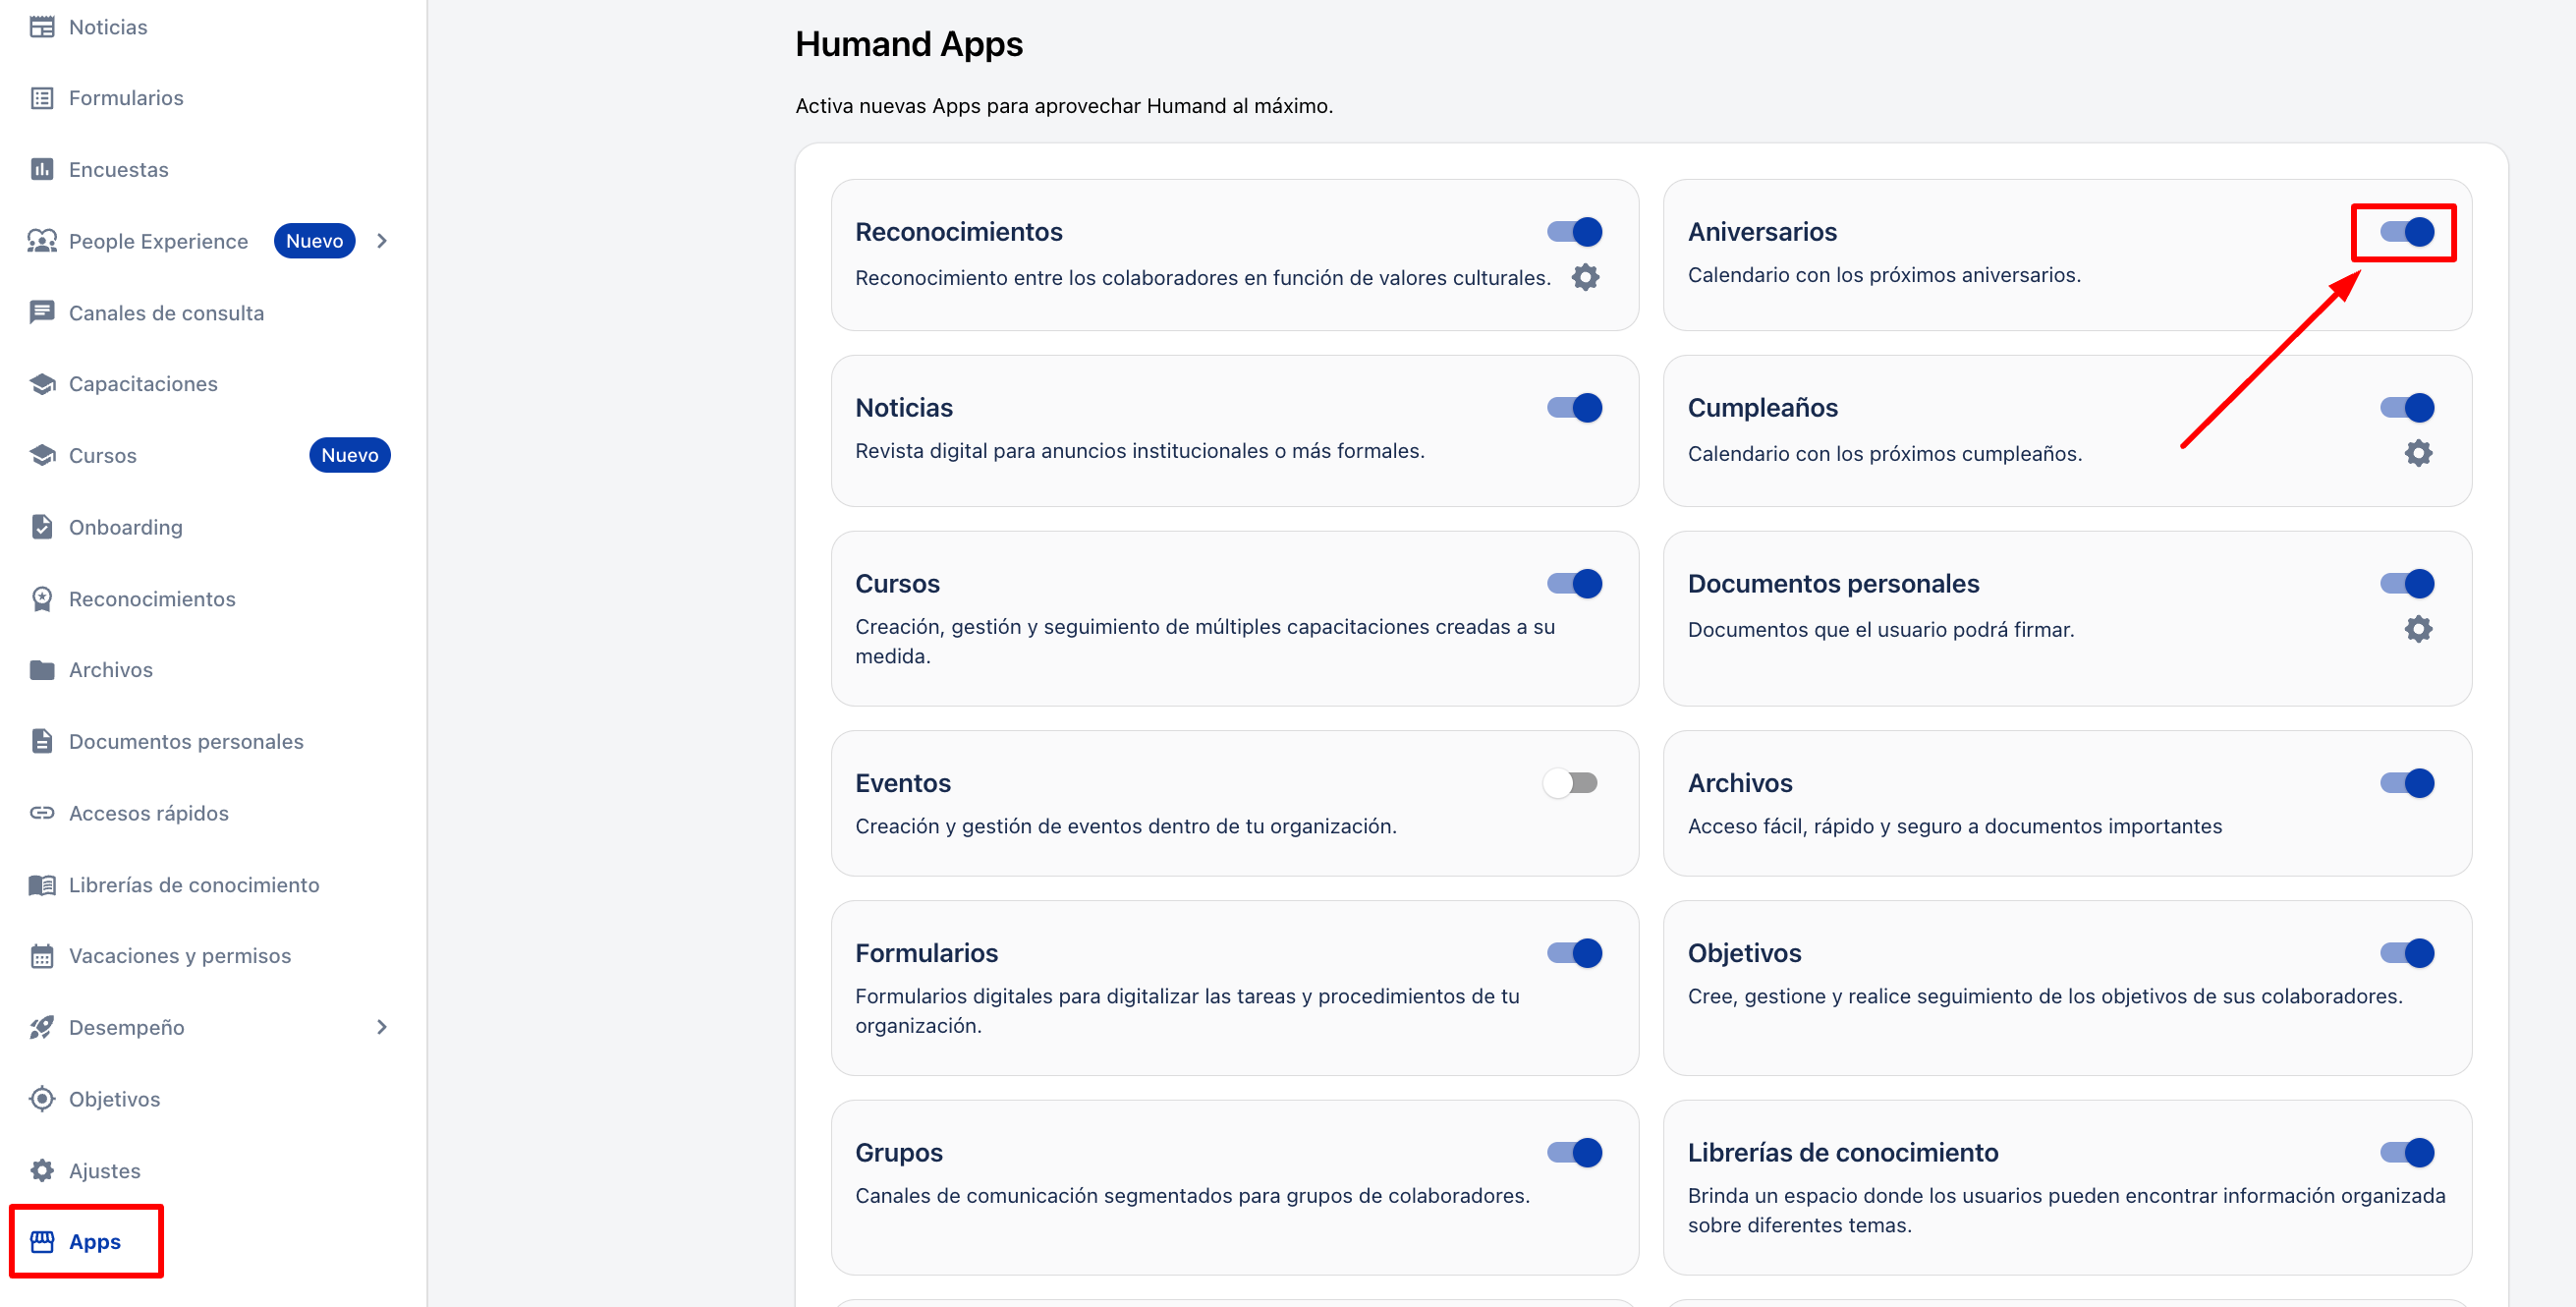
Task: Enable the Eventos app toggle
Action: [1570, 783]
